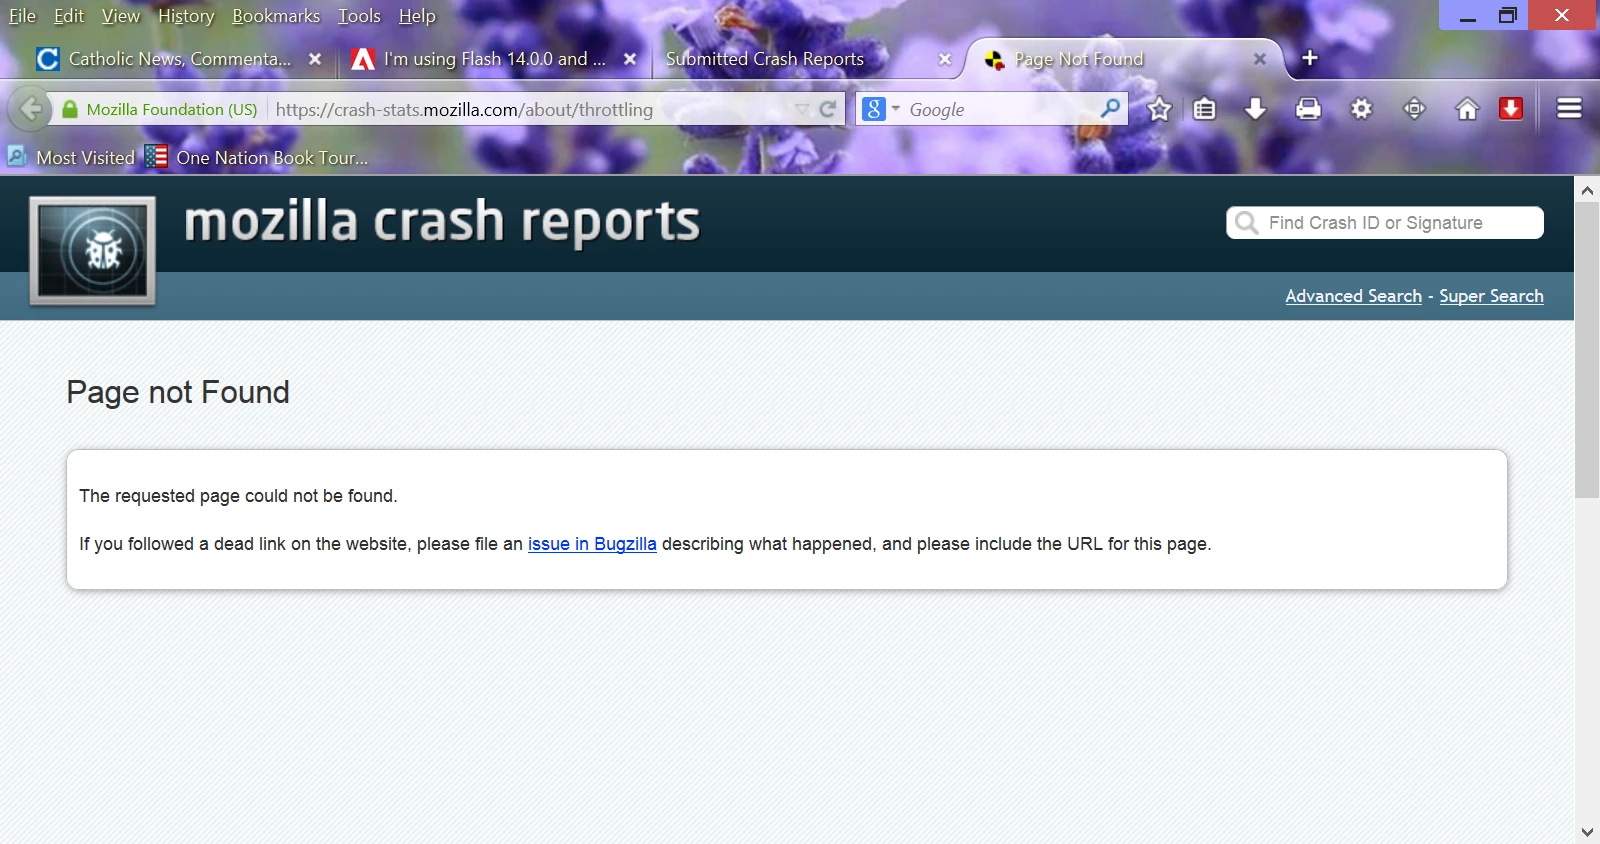
Task: Bookmark this page with the star icon
Action: [1159, 109]
